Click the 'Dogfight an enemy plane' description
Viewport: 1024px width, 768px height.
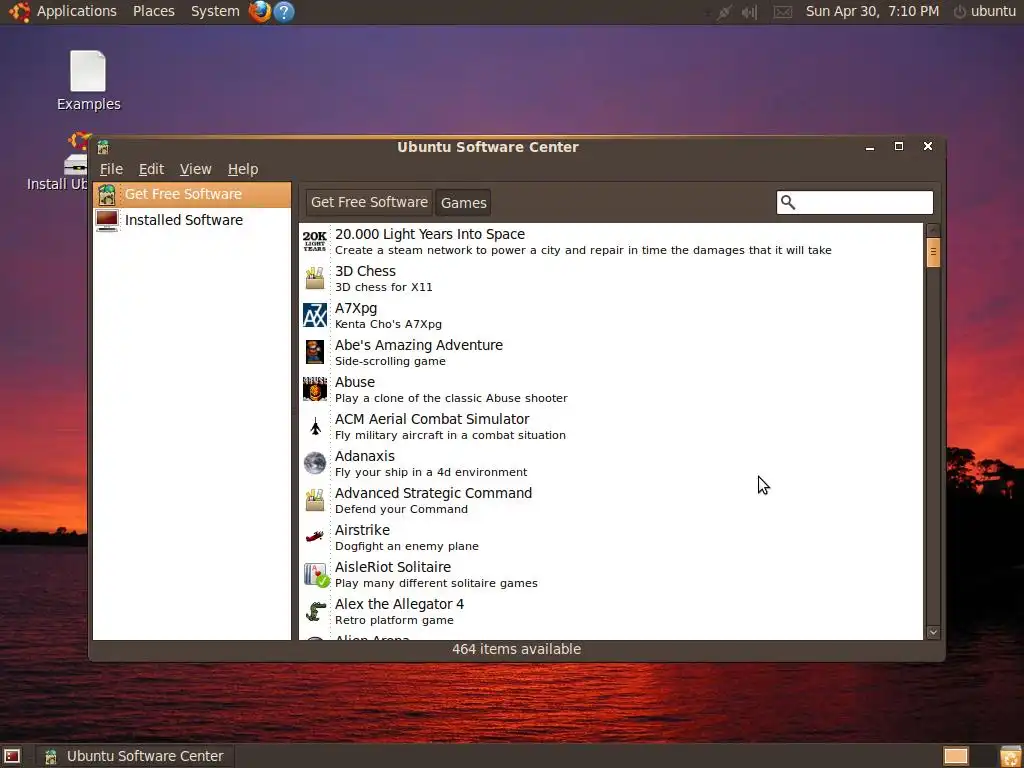(x=406, y=546)
